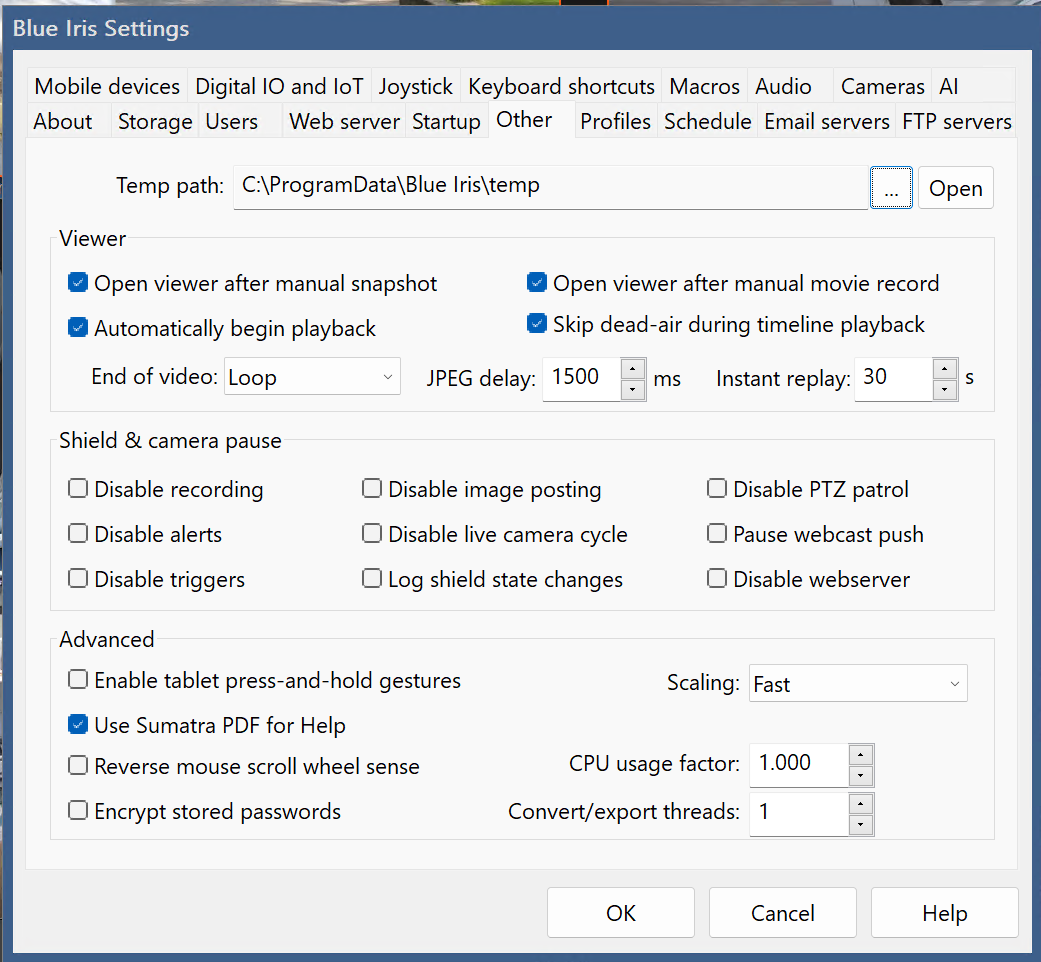Image resolution: width=1041 pixels, height=962 pixels.
Task: Go to the Keyboard shortcuts tab
Action: coord(561,86)
